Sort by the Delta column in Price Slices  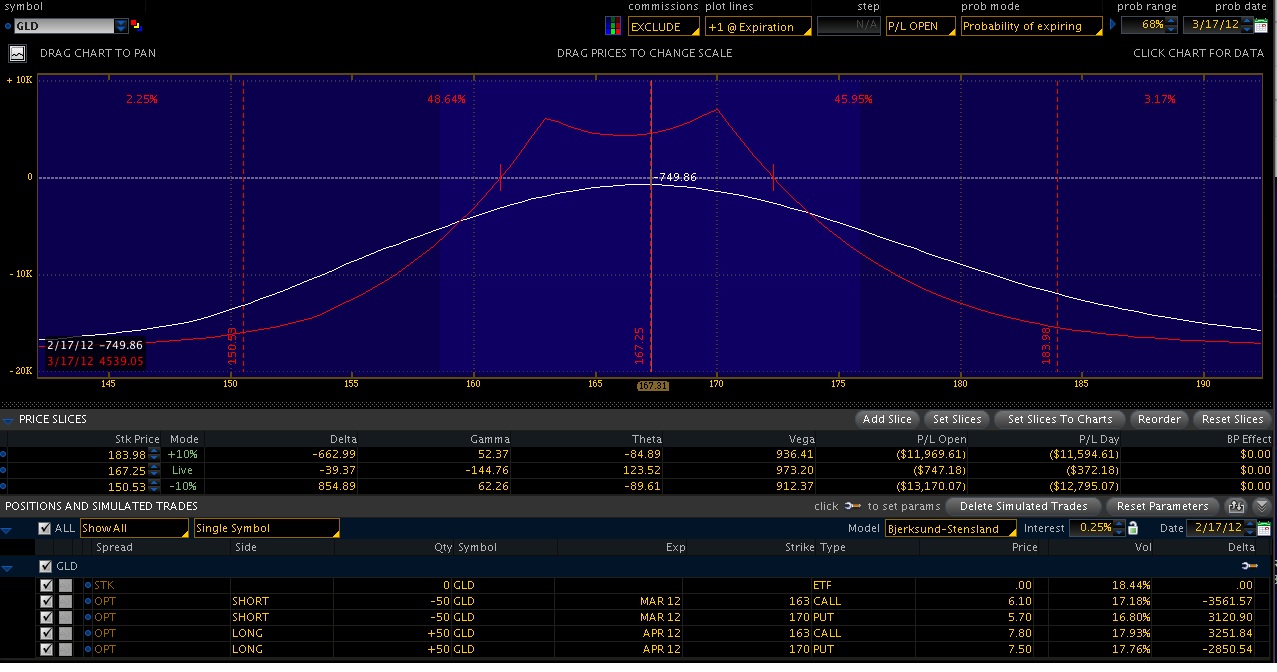click(343, 439)
